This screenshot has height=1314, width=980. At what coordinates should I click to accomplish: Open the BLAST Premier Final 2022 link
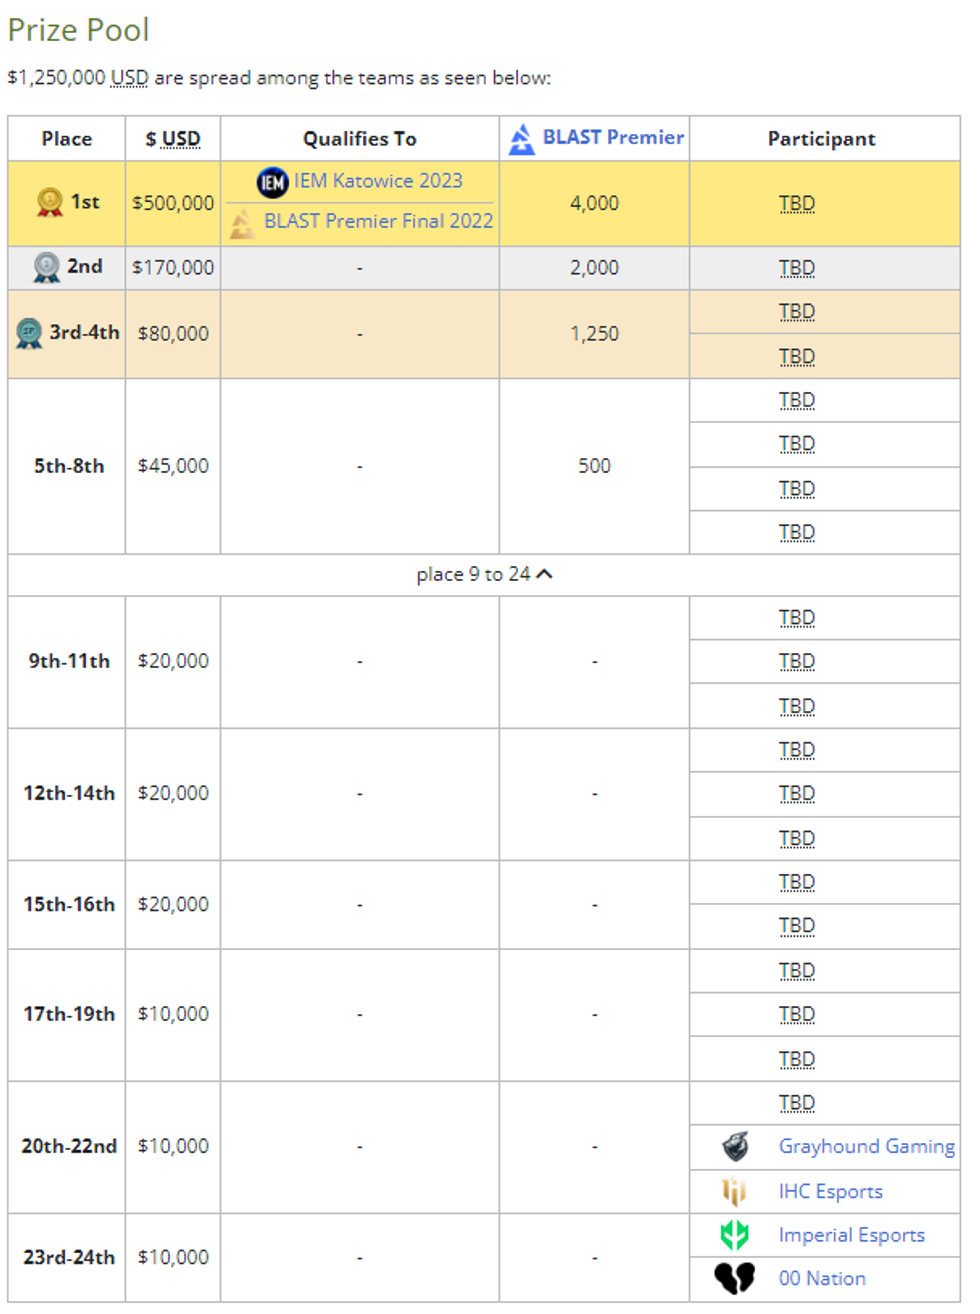click(x=378, y=221)
